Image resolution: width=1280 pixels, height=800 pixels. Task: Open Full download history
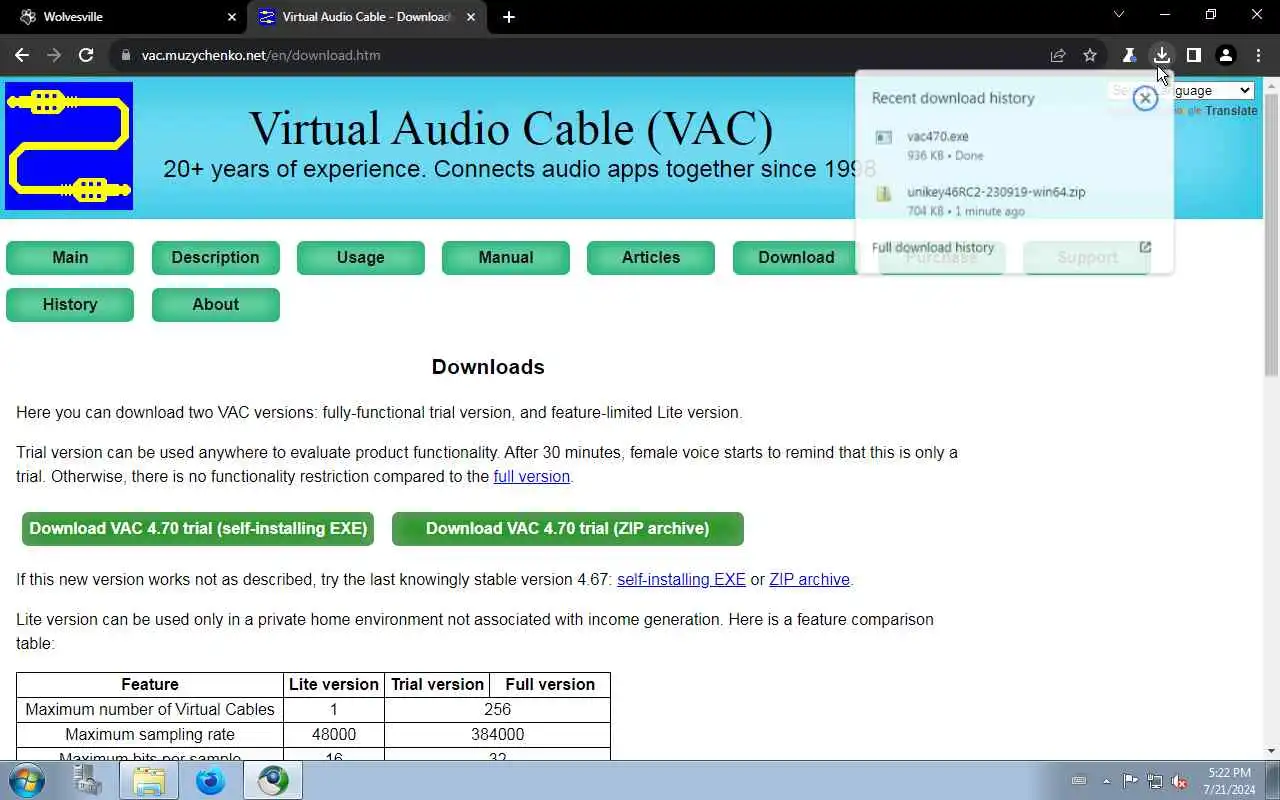[x=933, y=247]
